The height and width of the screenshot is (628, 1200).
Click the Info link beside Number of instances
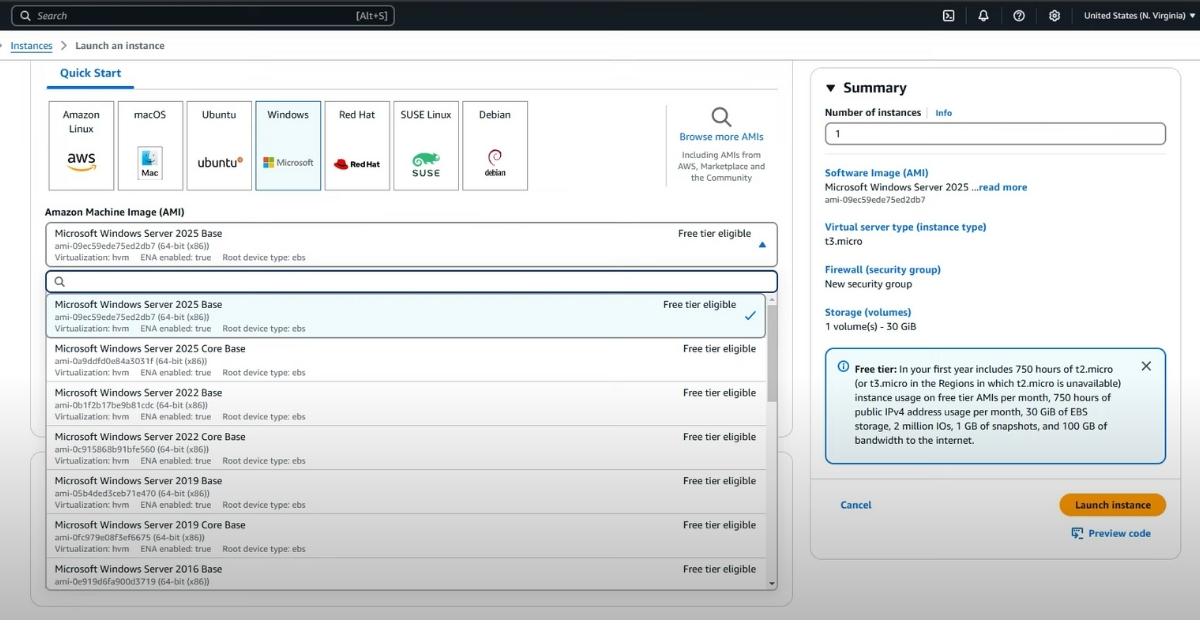coord(943,113)
